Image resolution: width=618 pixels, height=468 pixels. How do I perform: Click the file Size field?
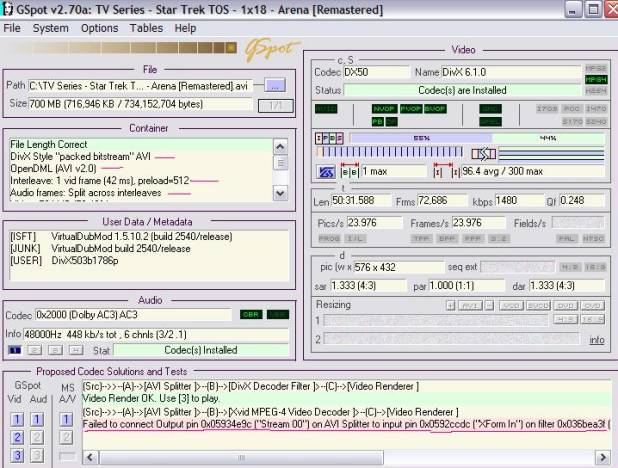[140, 104]
